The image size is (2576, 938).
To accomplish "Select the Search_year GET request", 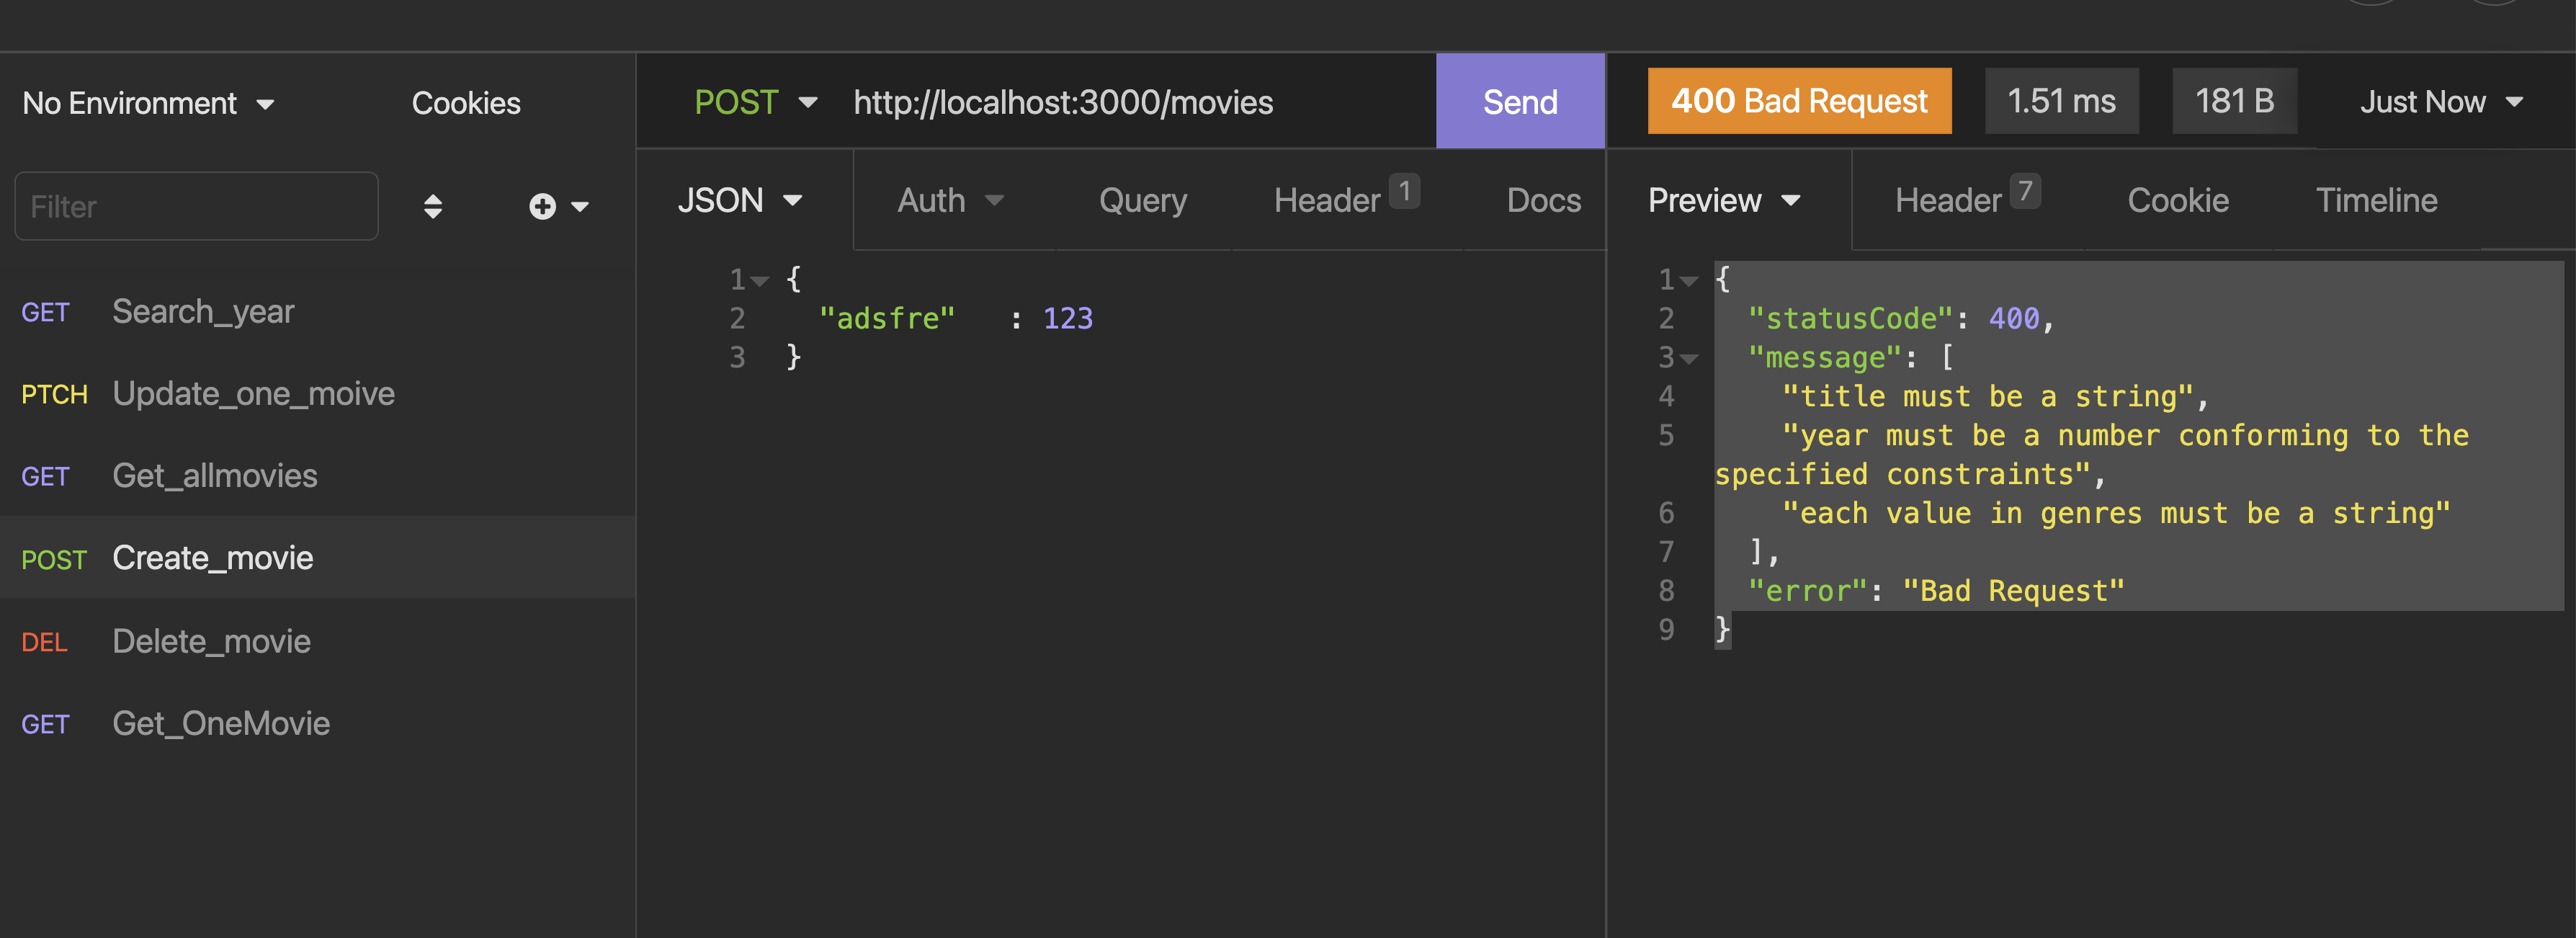I will coord(203,312).
